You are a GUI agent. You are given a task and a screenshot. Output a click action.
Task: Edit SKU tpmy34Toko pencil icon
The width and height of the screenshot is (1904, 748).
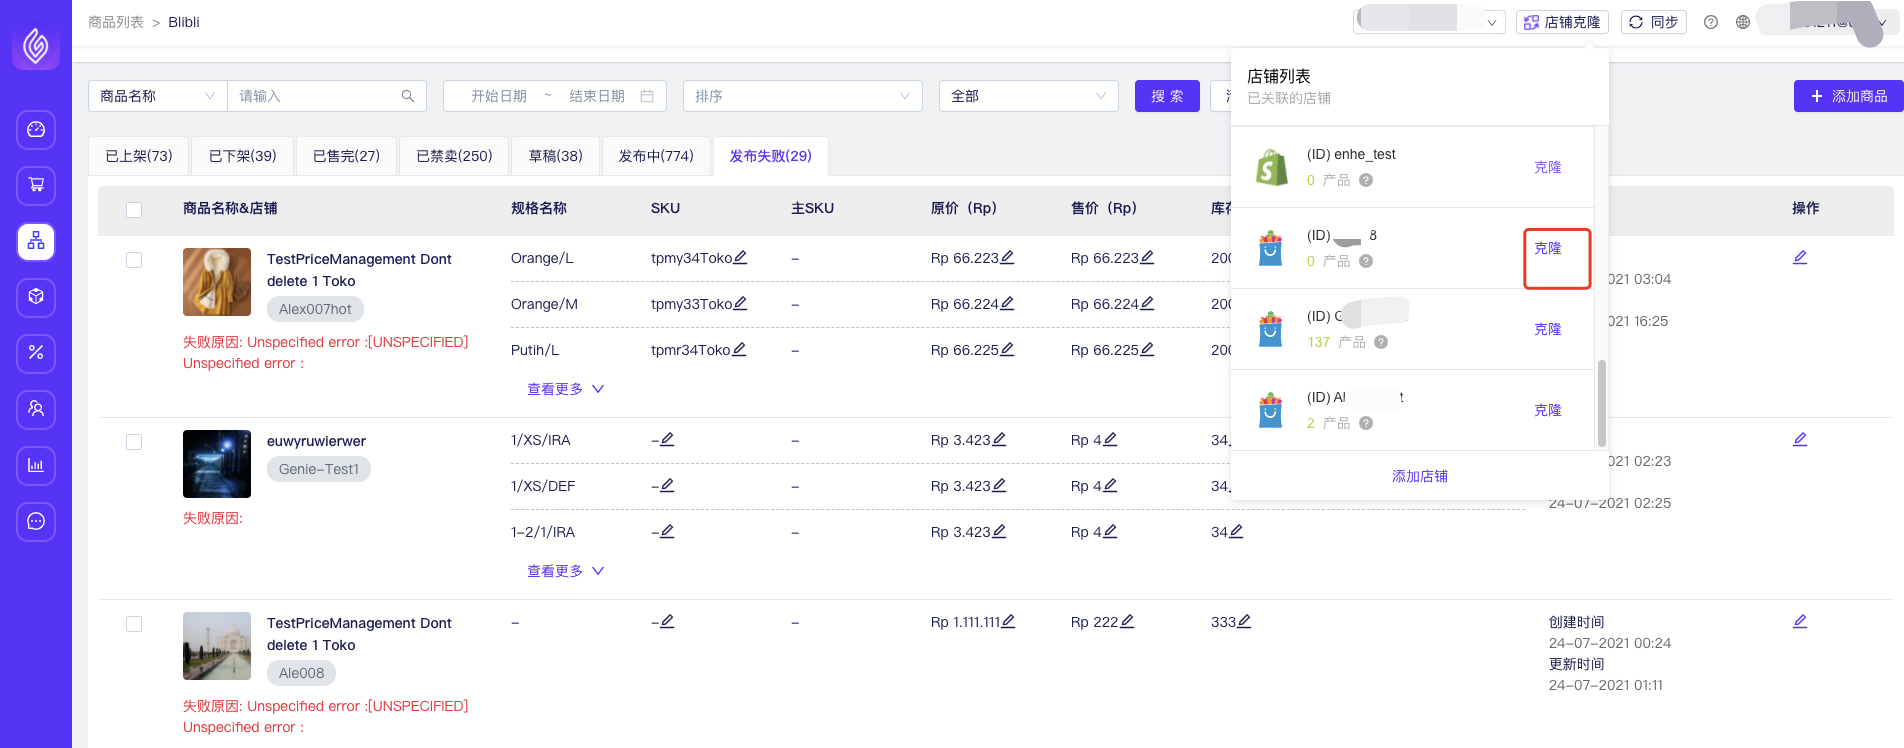(x=740, y=258)
